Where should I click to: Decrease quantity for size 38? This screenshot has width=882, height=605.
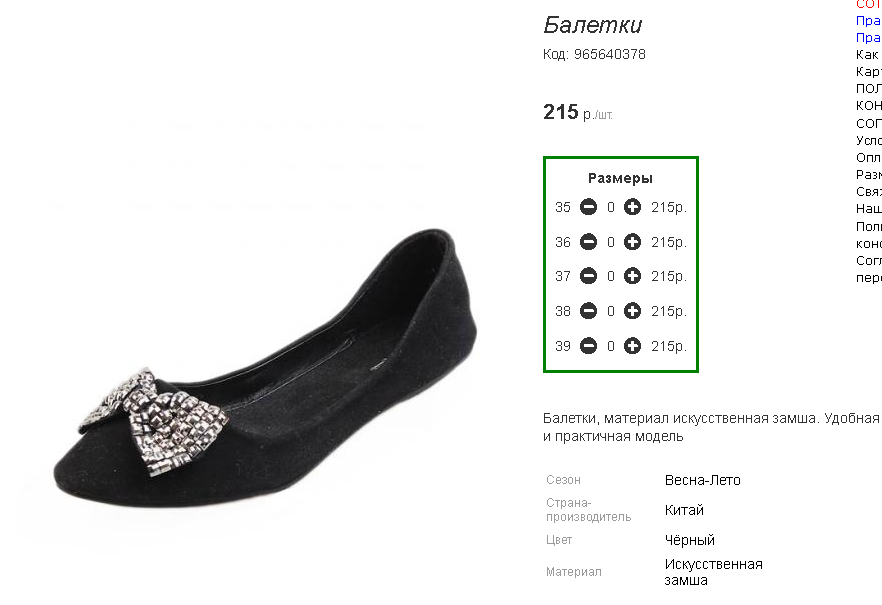tap(588, 311)
